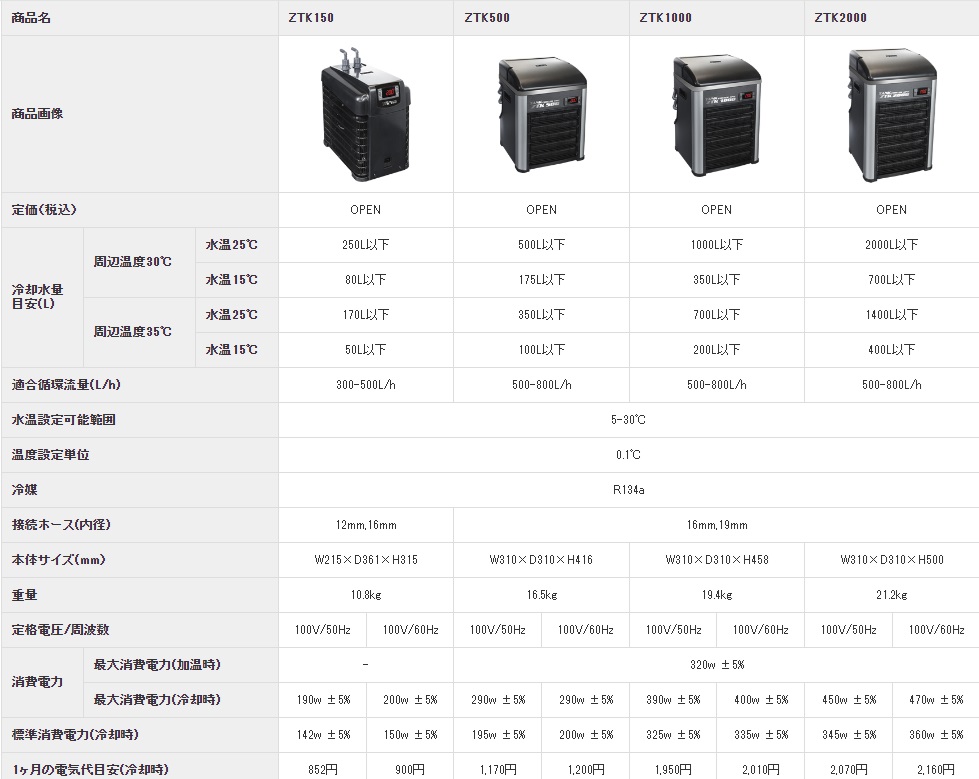The image size is (979, 779).
Task: Click the 定価(税込) row label
Action: (44, 210)
